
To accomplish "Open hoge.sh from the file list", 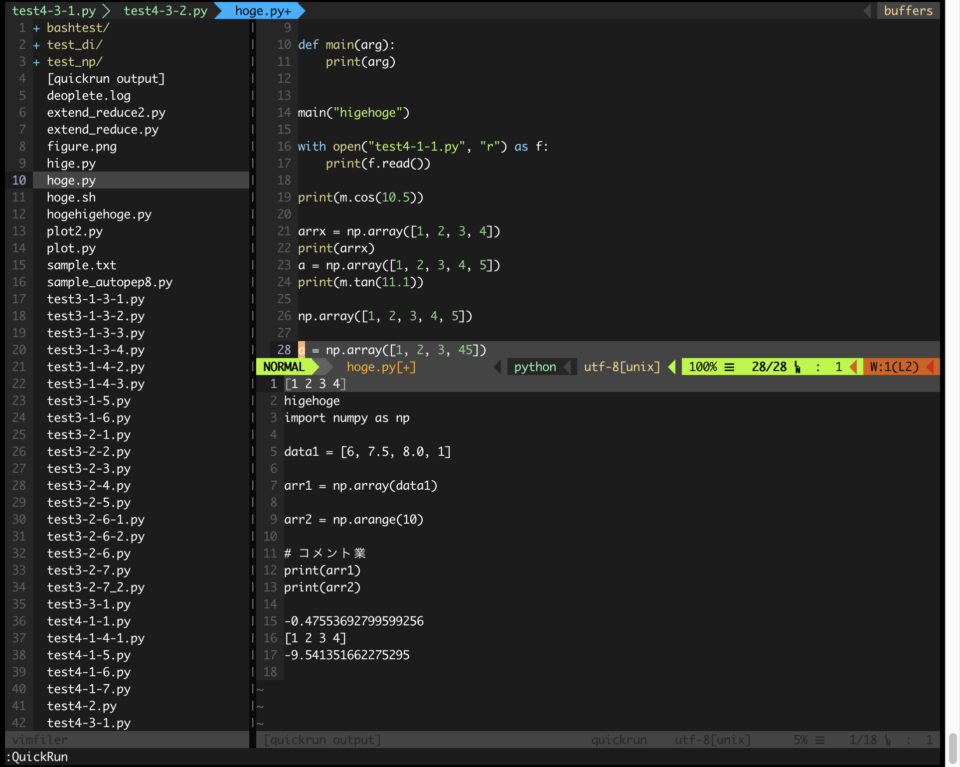I will coord(70,197).
